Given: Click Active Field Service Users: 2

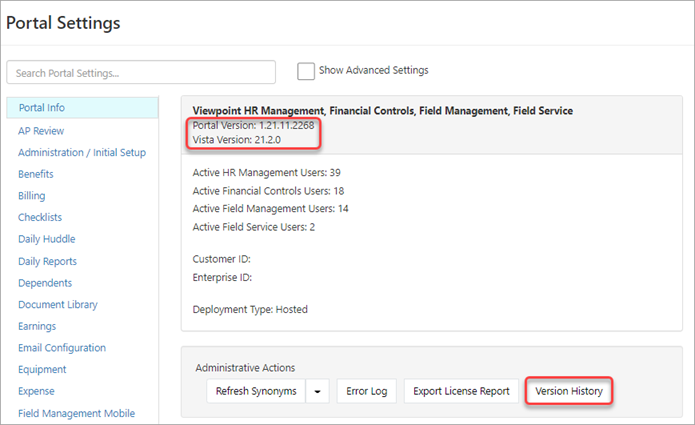Looking at the screenshot, I should pyautogui.click(x=254, y=227).
